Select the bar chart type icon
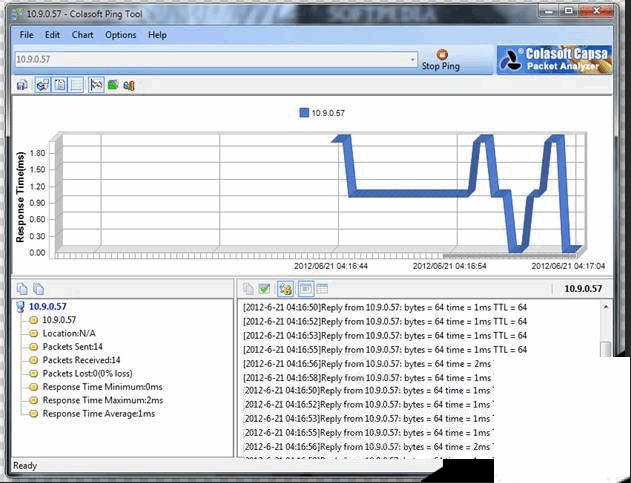This screenshot has height=483, width=631. 129,85
